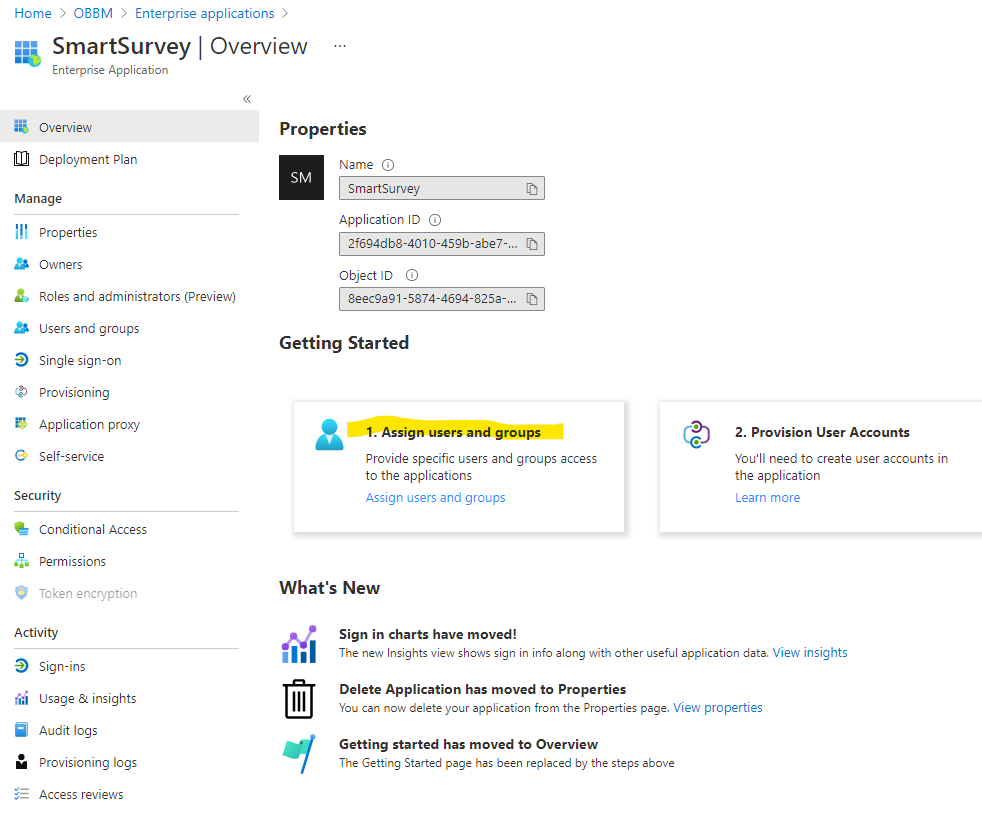Go to Home in the breadcrumb
The image size is (982, 837).
[33, 13]
